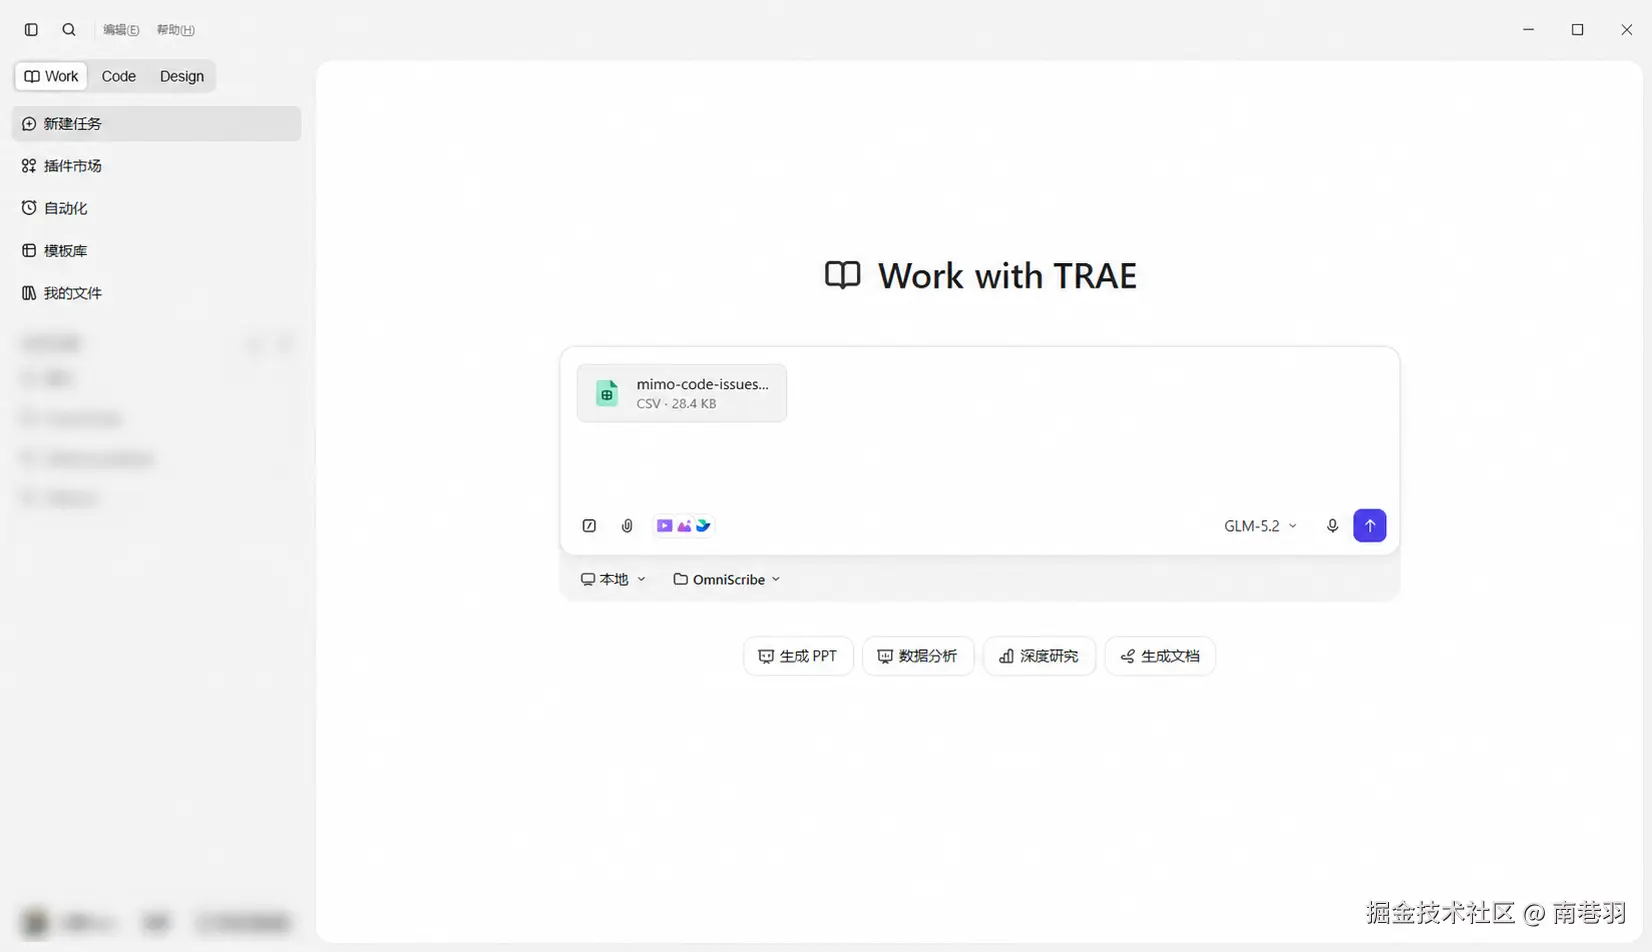The width and height of the screenshot is (1652, 952).
Task: Open 我的文件 in the sidebar
Action: 157,293
